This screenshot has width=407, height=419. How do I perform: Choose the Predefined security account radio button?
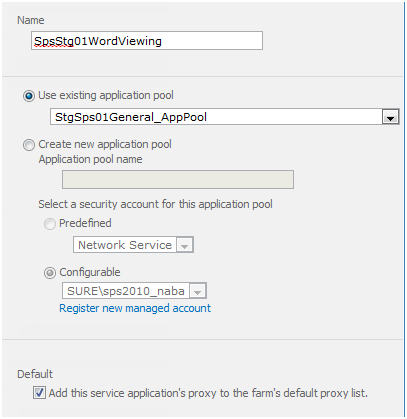coord(50,224)
